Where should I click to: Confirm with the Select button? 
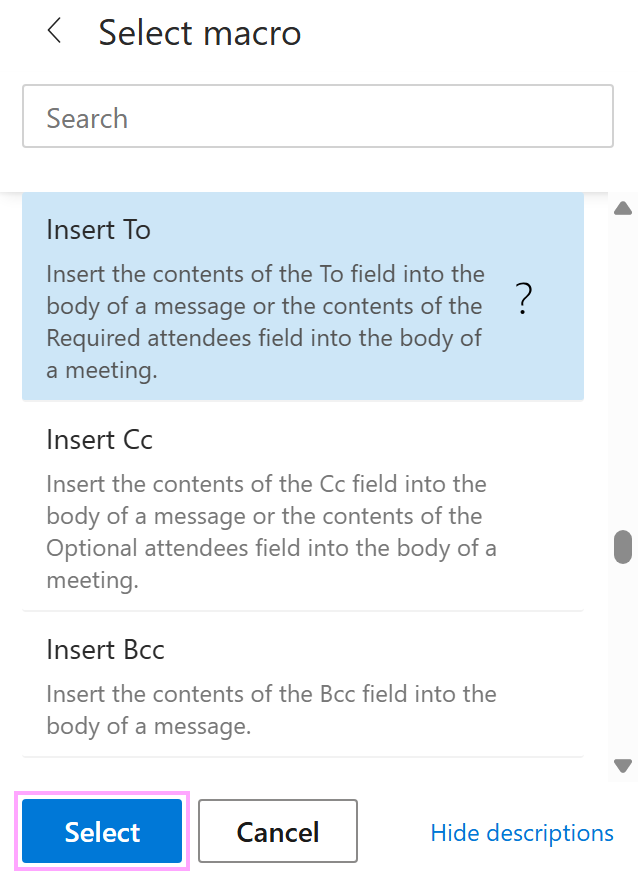(x=101, y=831)
